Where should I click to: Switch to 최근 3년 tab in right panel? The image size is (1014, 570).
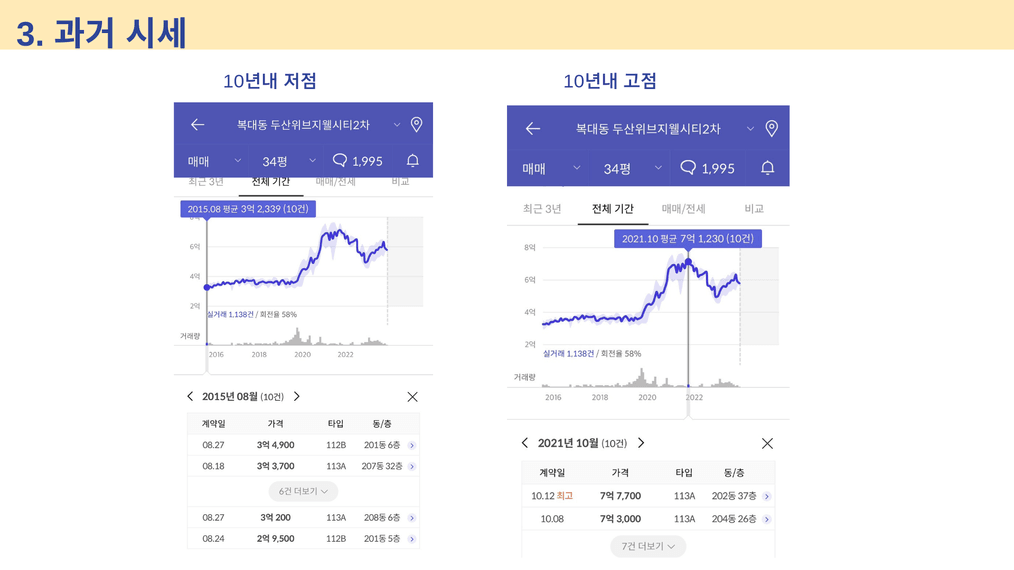(x=542, y=208)
